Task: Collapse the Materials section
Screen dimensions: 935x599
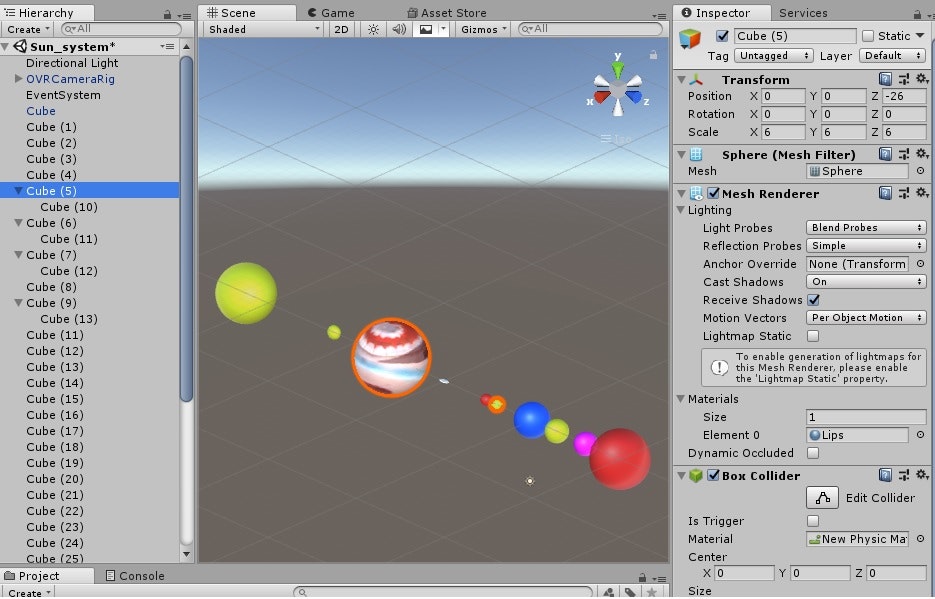Action: coord(681,399)
